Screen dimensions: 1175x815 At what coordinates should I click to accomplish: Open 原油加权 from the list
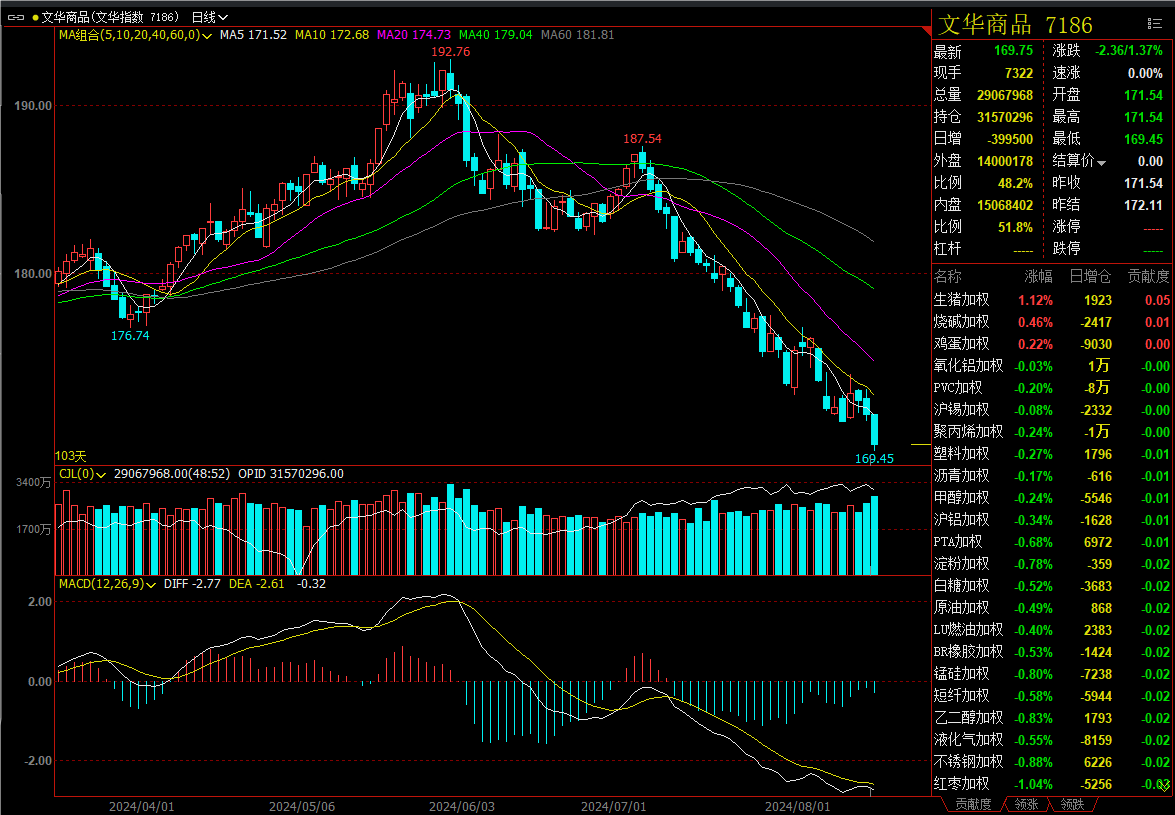(961, 608)
